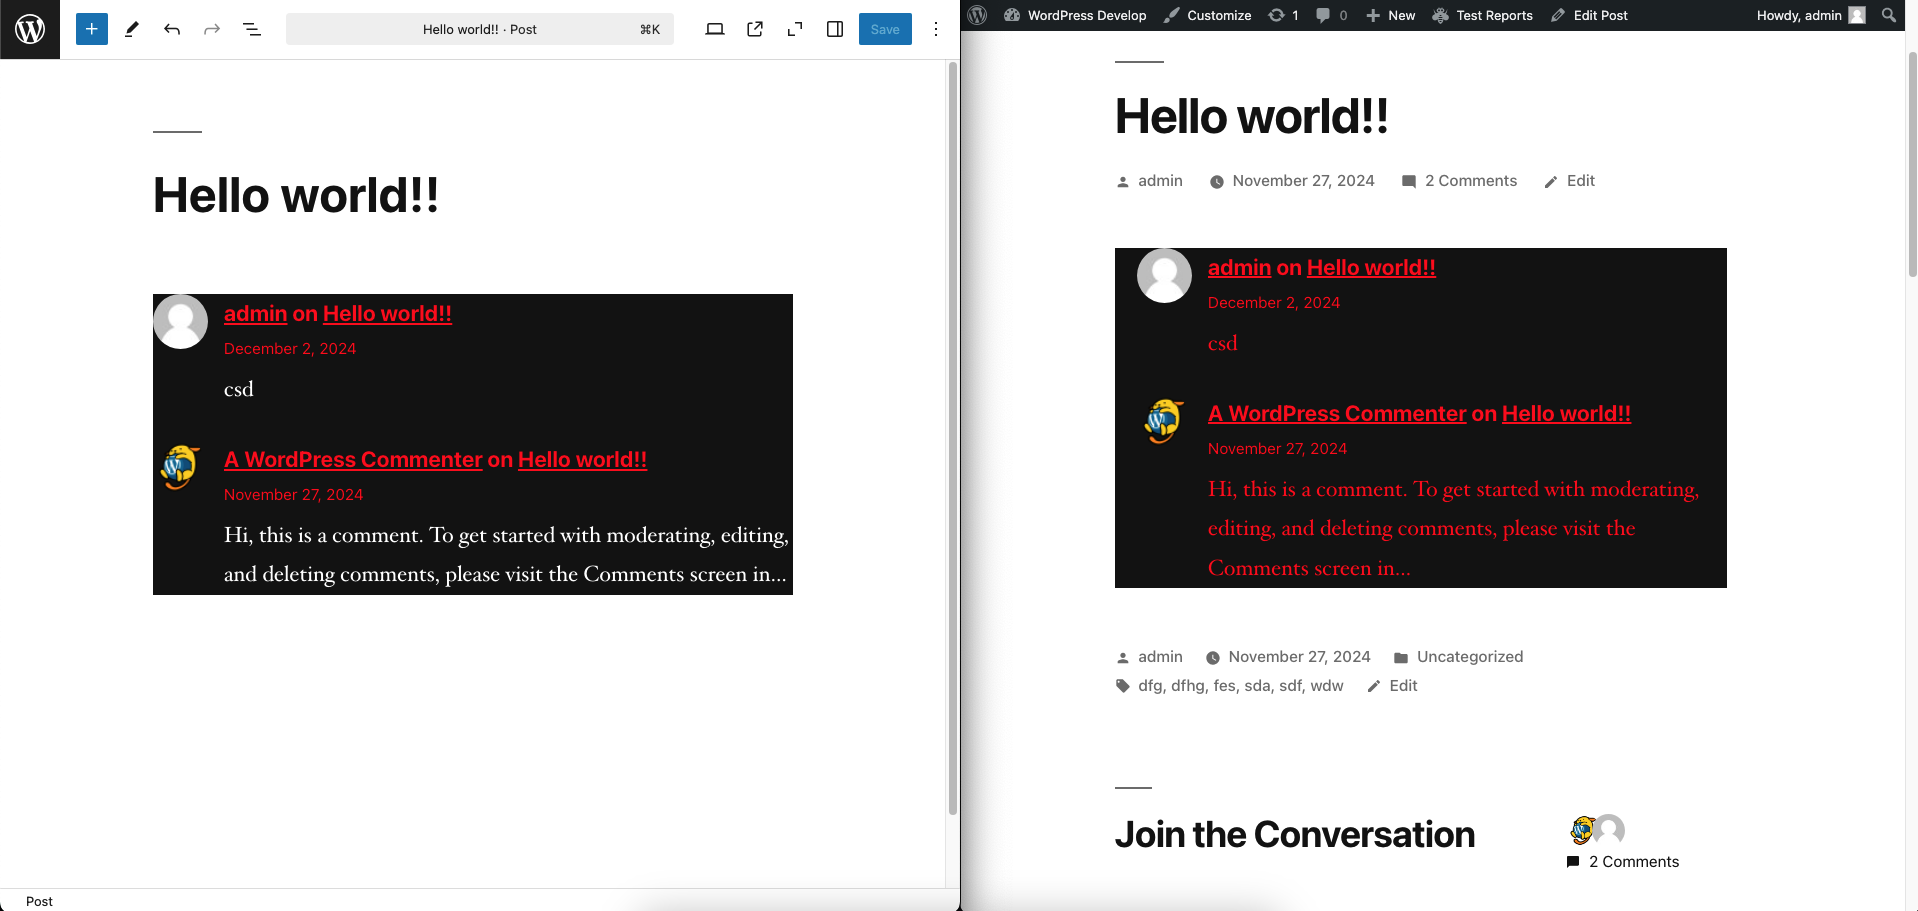1918x911 pixels.
Task: Click the WordPress logo in editor
Action: click(30, 29)
